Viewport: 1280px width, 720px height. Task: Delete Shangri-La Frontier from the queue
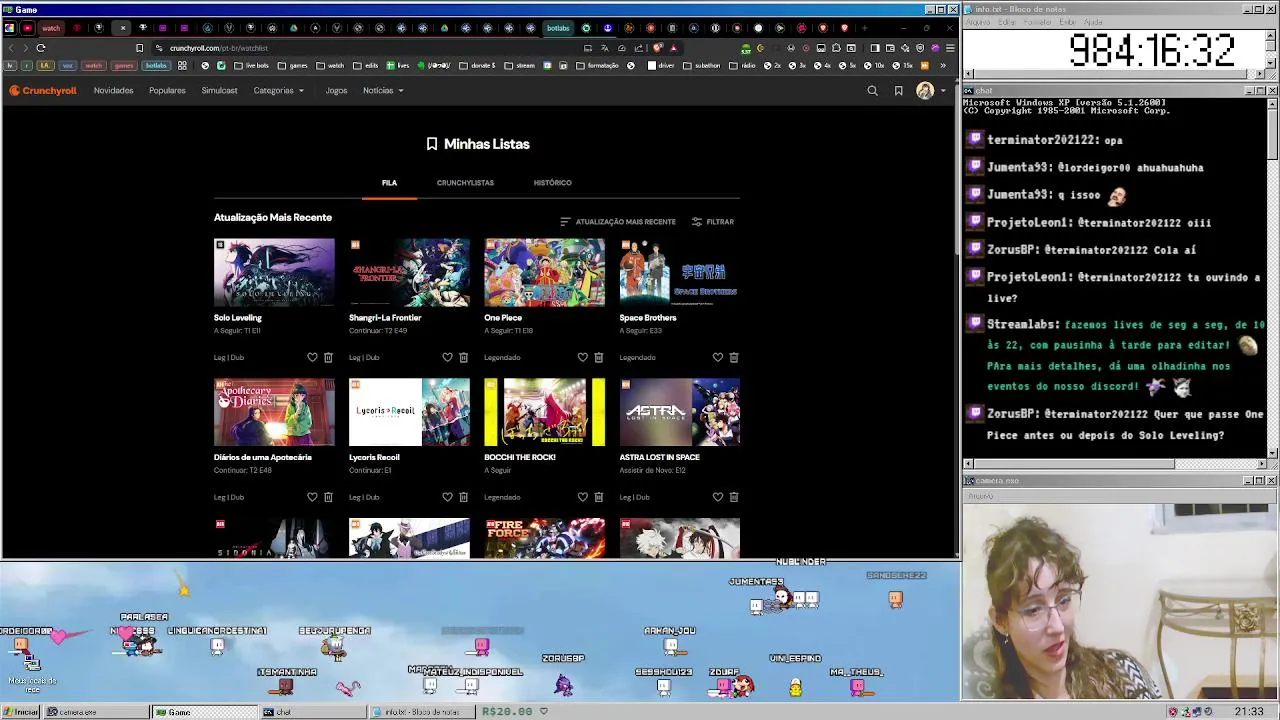463,357
